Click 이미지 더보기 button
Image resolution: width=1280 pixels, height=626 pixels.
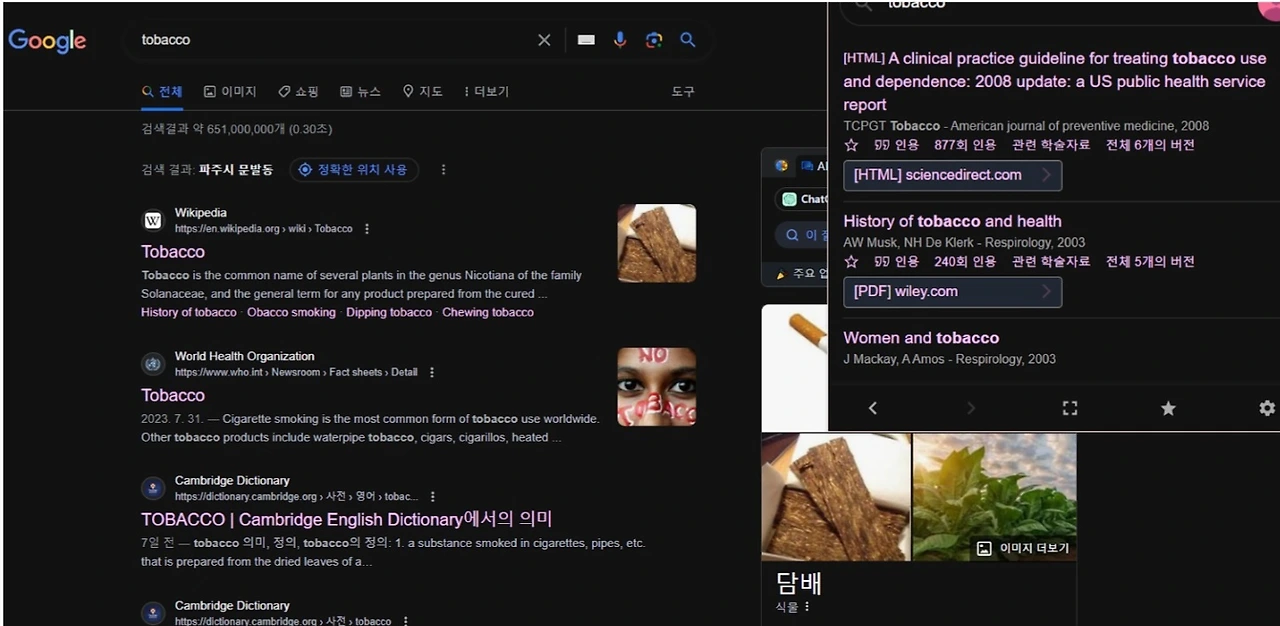click(x=1023, y=548)
